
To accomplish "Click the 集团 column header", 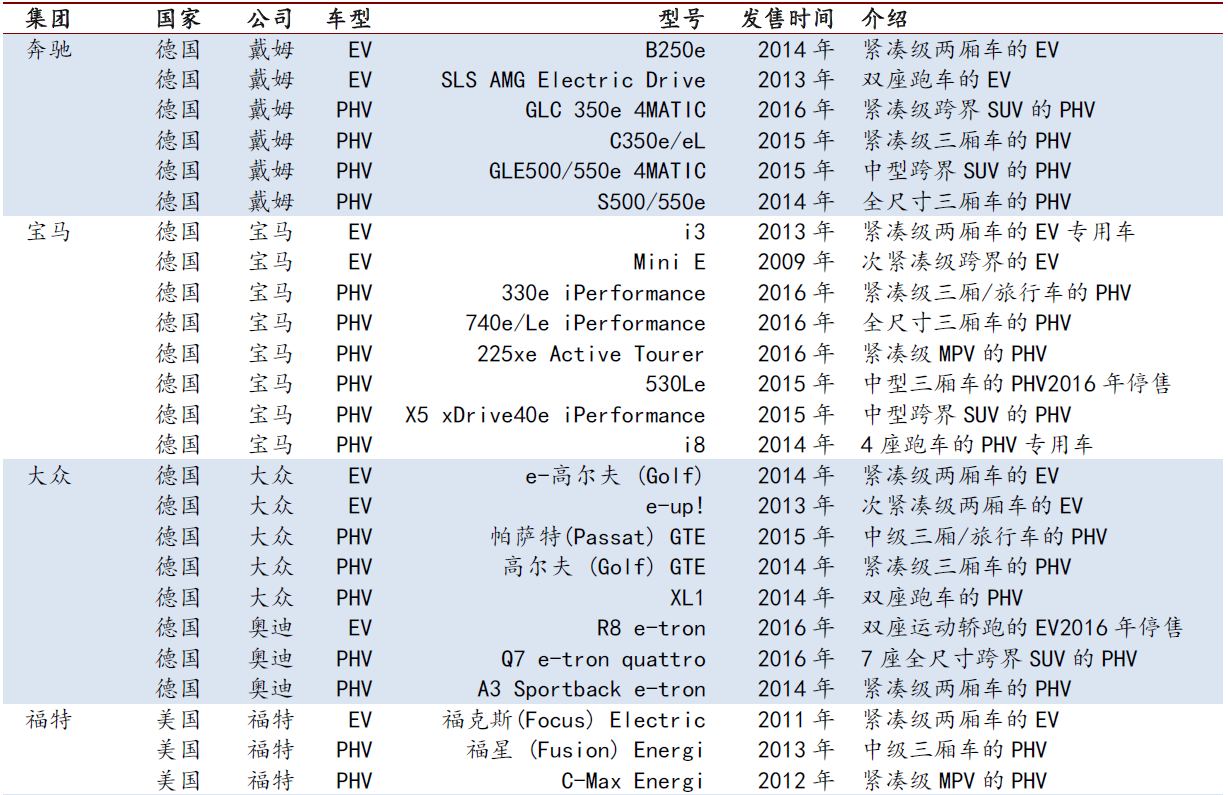I will (49, 19).
